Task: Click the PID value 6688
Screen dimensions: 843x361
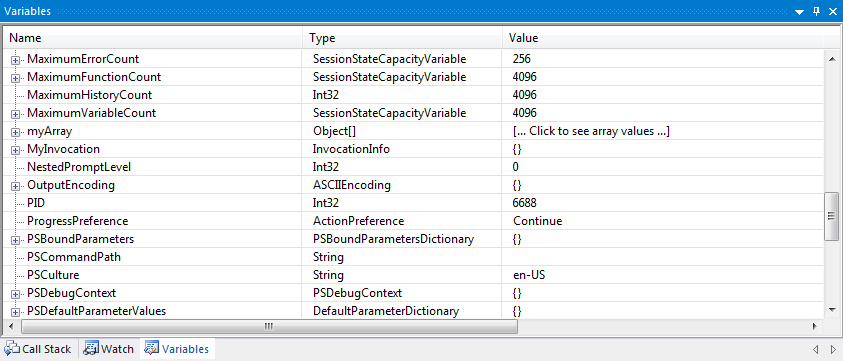Action: click(525, 203)
